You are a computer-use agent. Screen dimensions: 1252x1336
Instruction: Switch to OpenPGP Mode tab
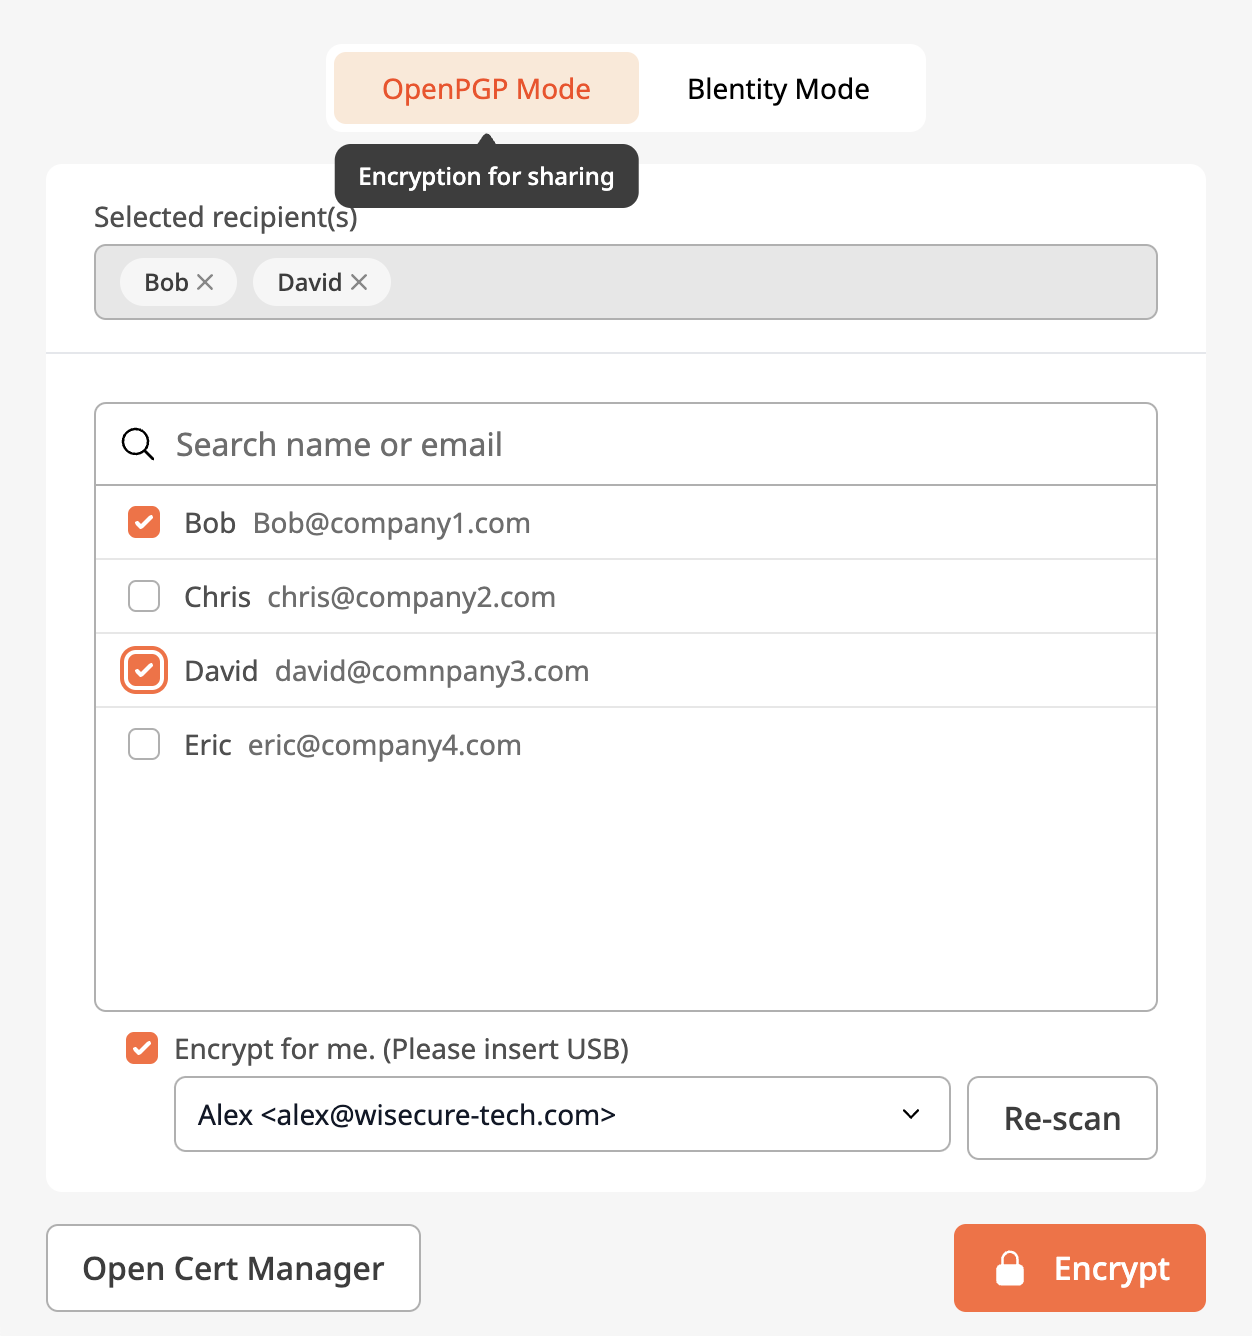coord(486,88)
